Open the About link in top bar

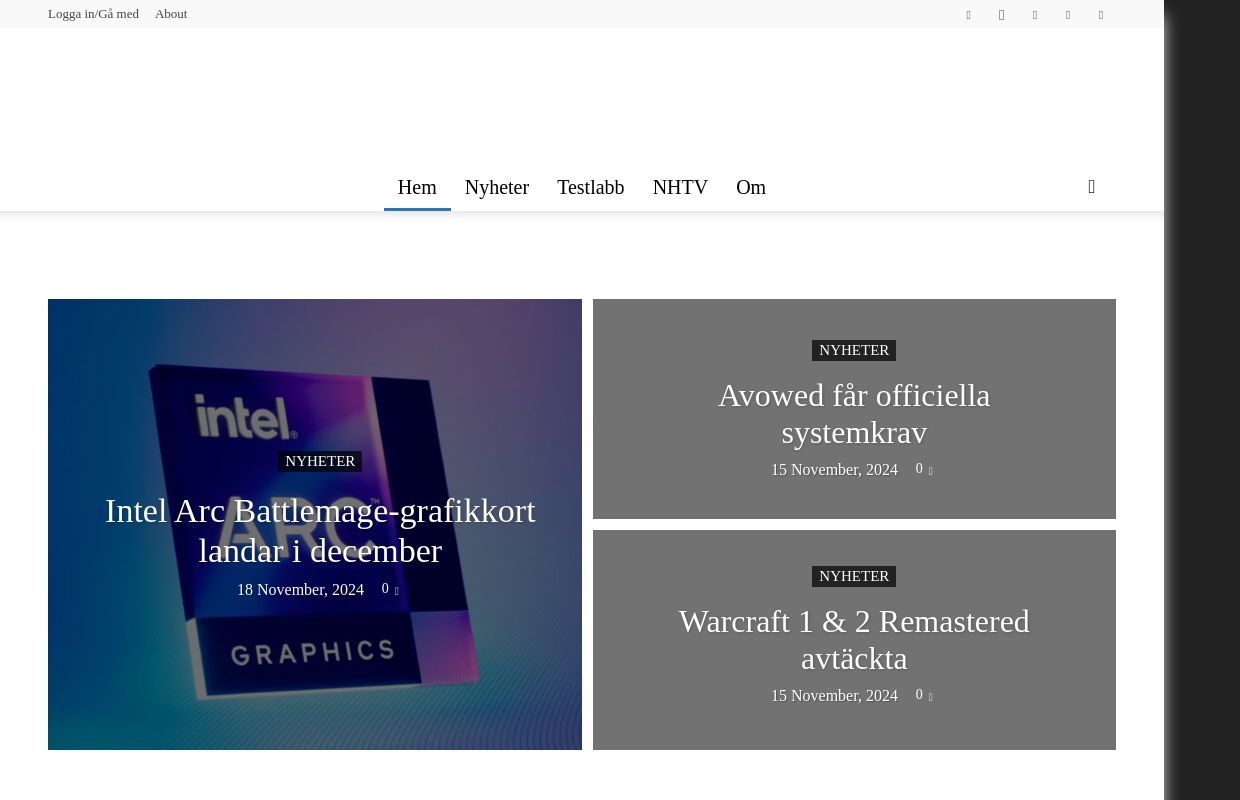171,14
